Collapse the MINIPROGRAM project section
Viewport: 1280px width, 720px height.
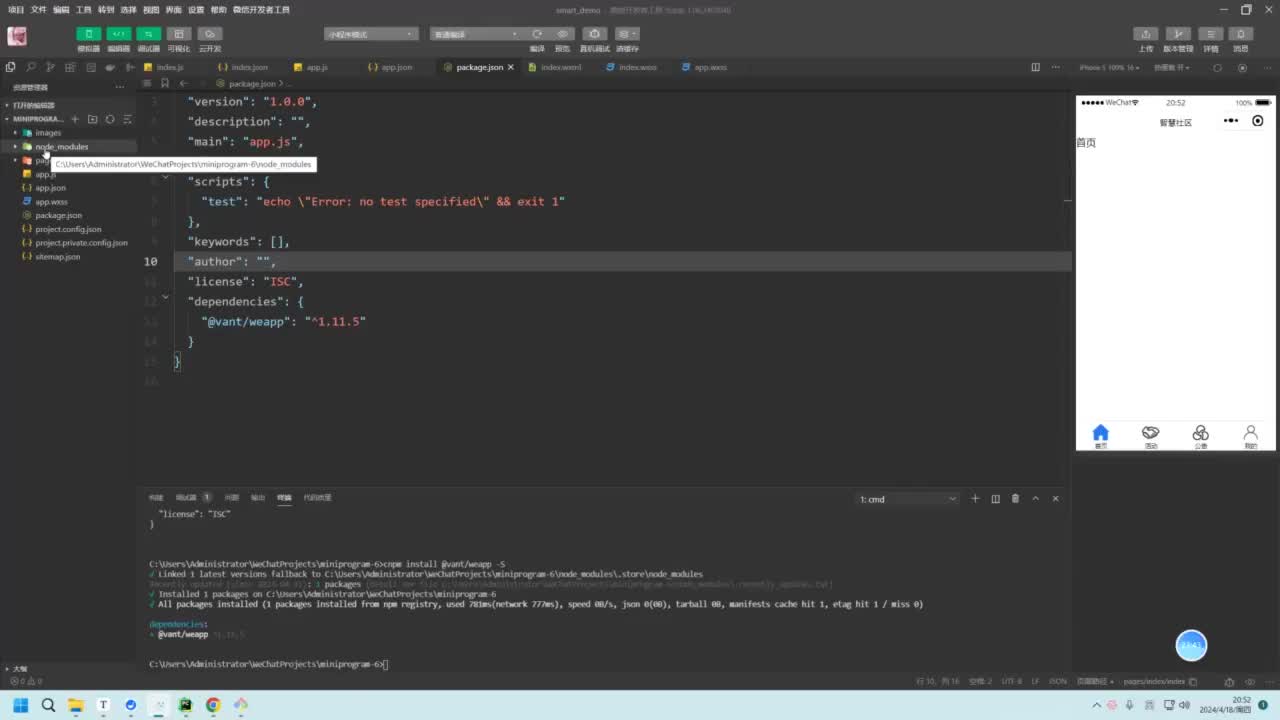38,119
